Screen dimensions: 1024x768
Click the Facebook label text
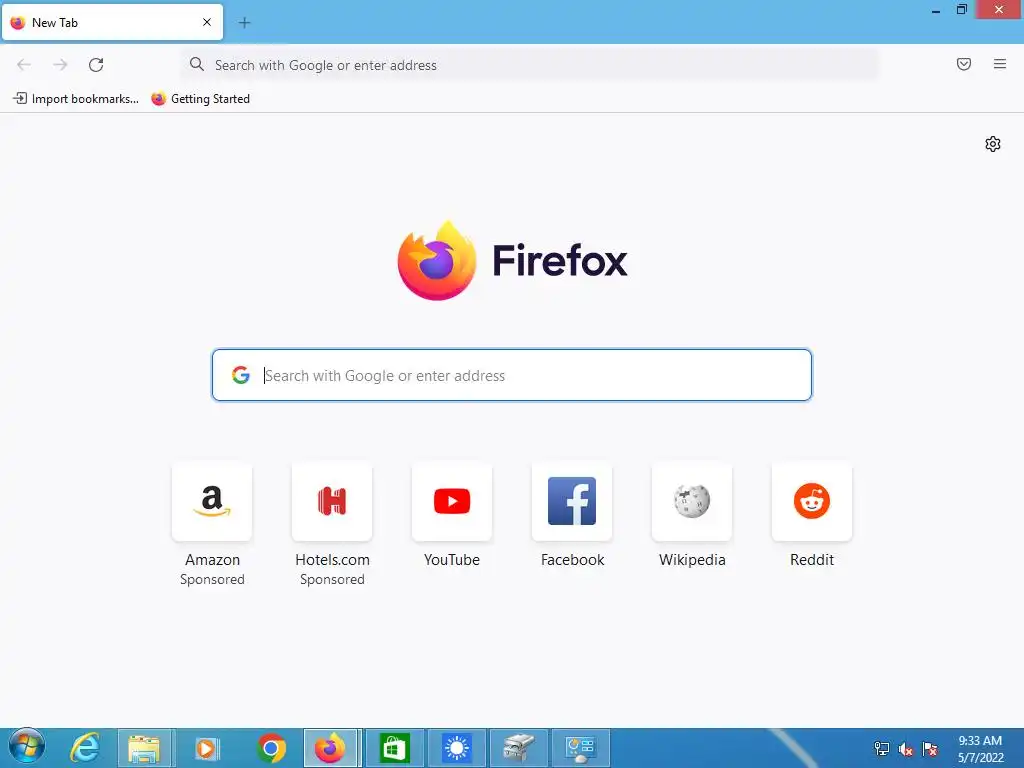pos(573,560)
